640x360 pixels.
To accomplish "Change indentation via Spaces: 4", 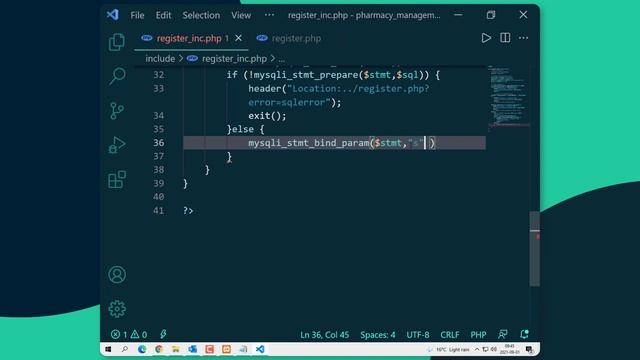I will click(378, 335).
